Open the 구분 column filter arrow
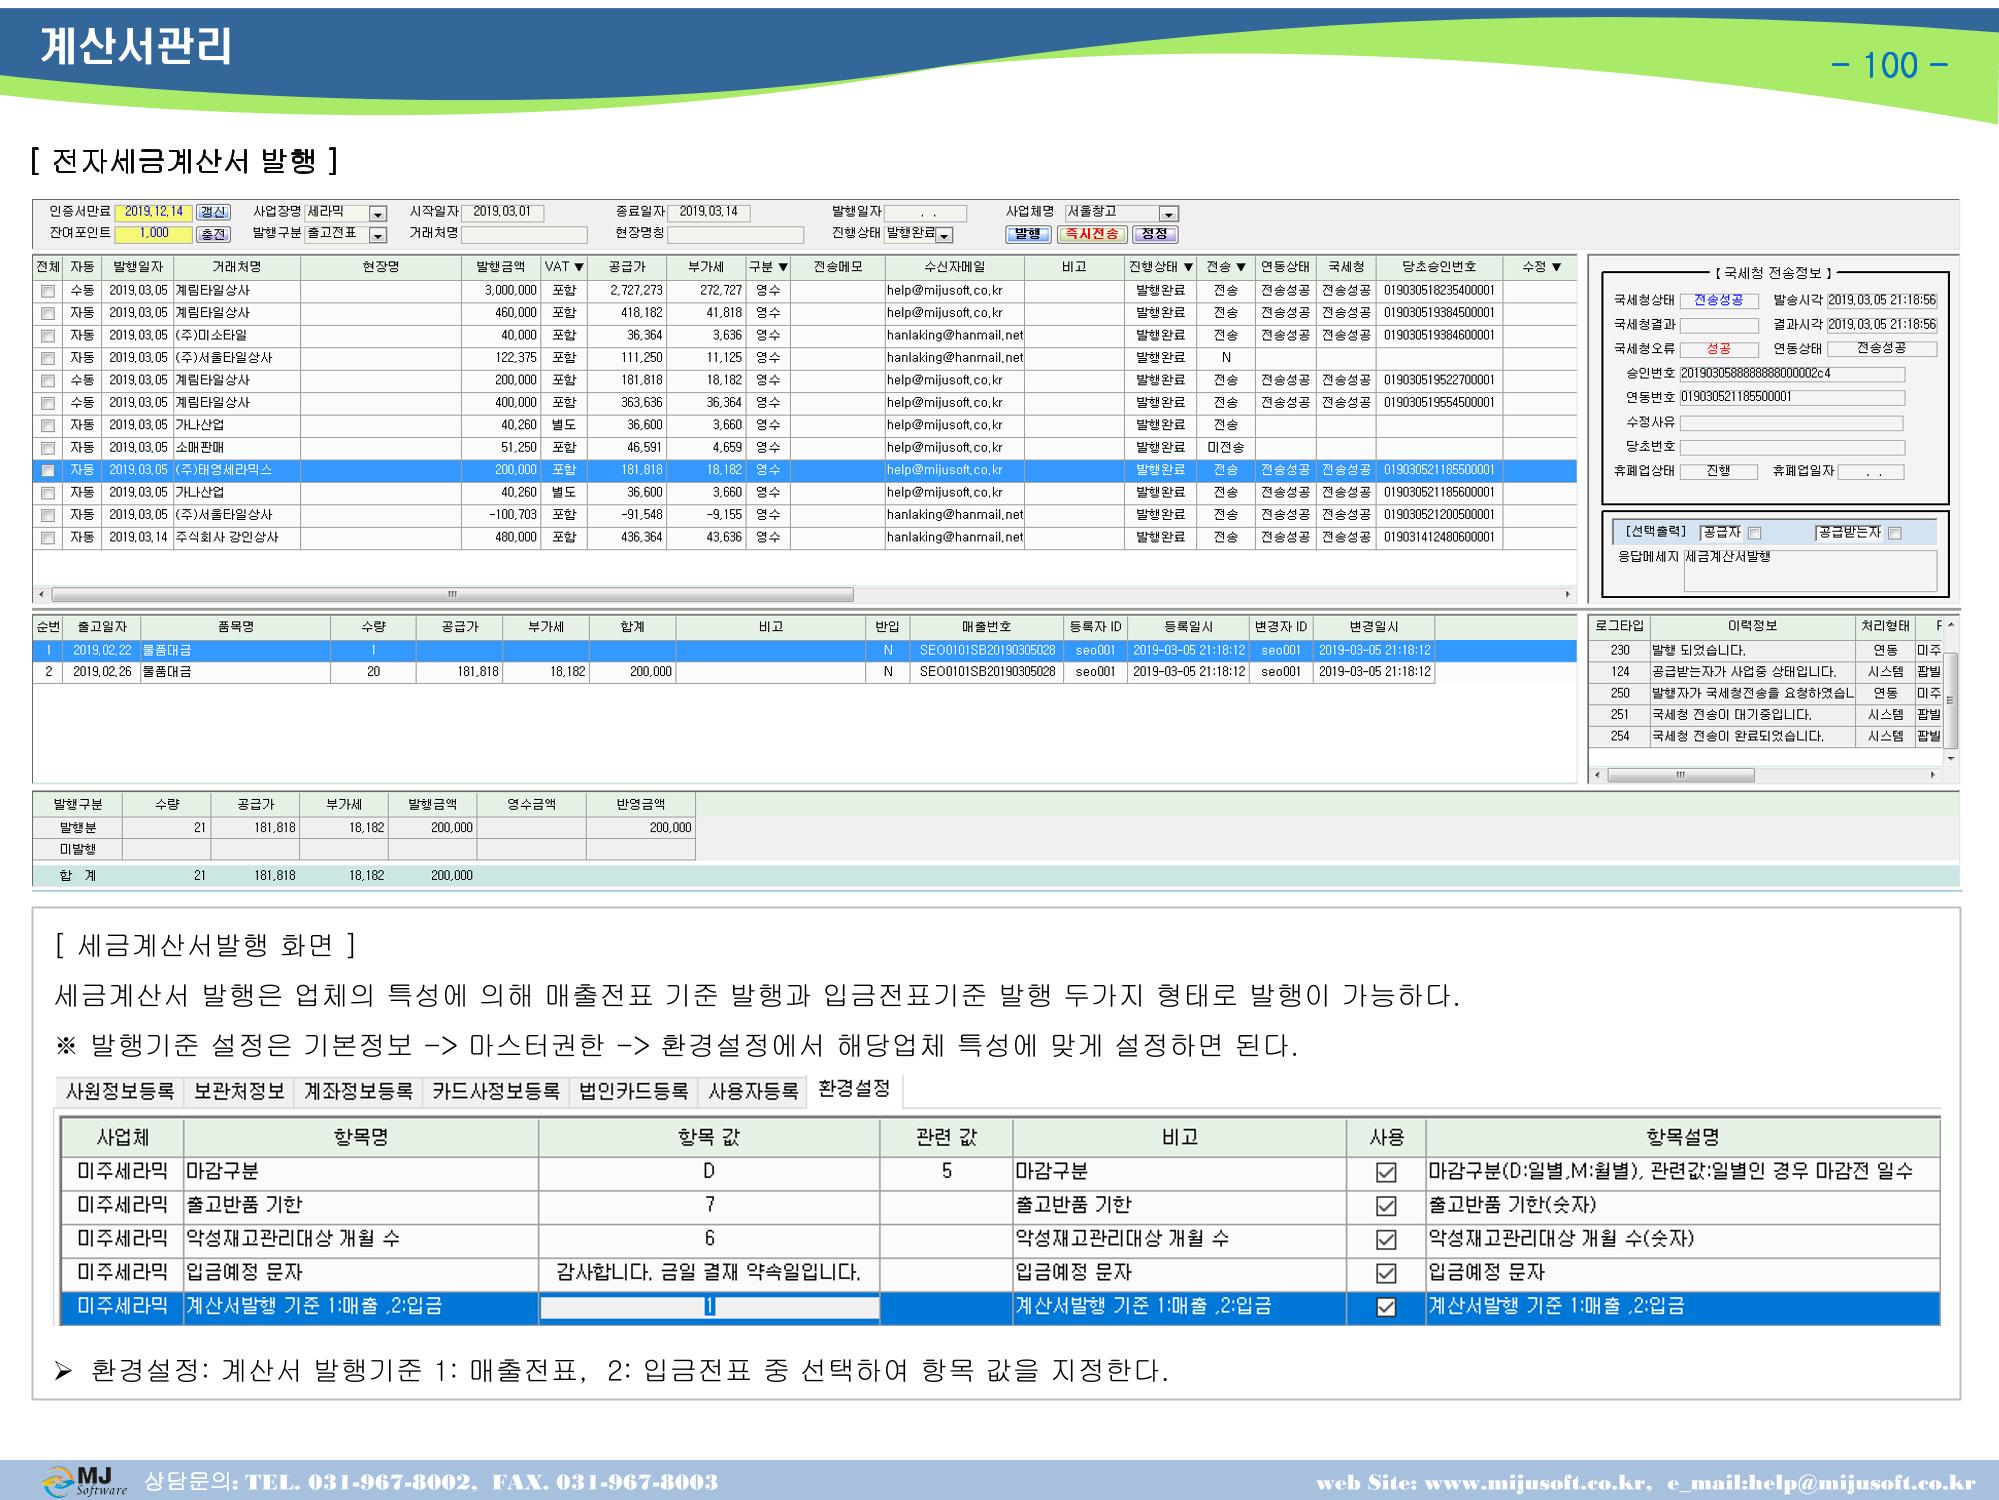The height and width of the screenshot is (1500, 1999). [783, 267]
